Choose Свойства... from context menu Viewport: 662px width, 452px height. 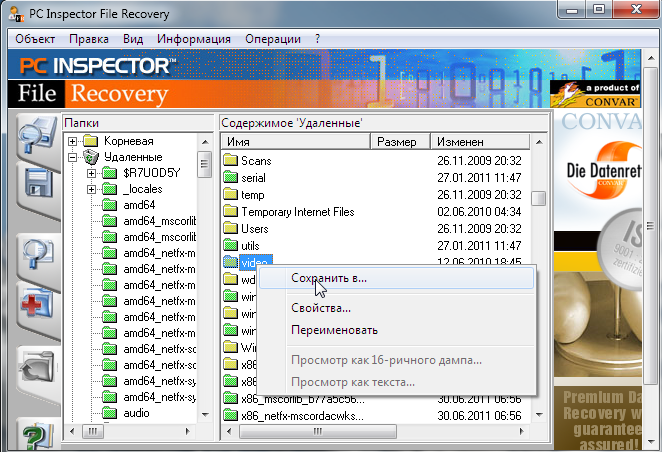click(396, 308)
